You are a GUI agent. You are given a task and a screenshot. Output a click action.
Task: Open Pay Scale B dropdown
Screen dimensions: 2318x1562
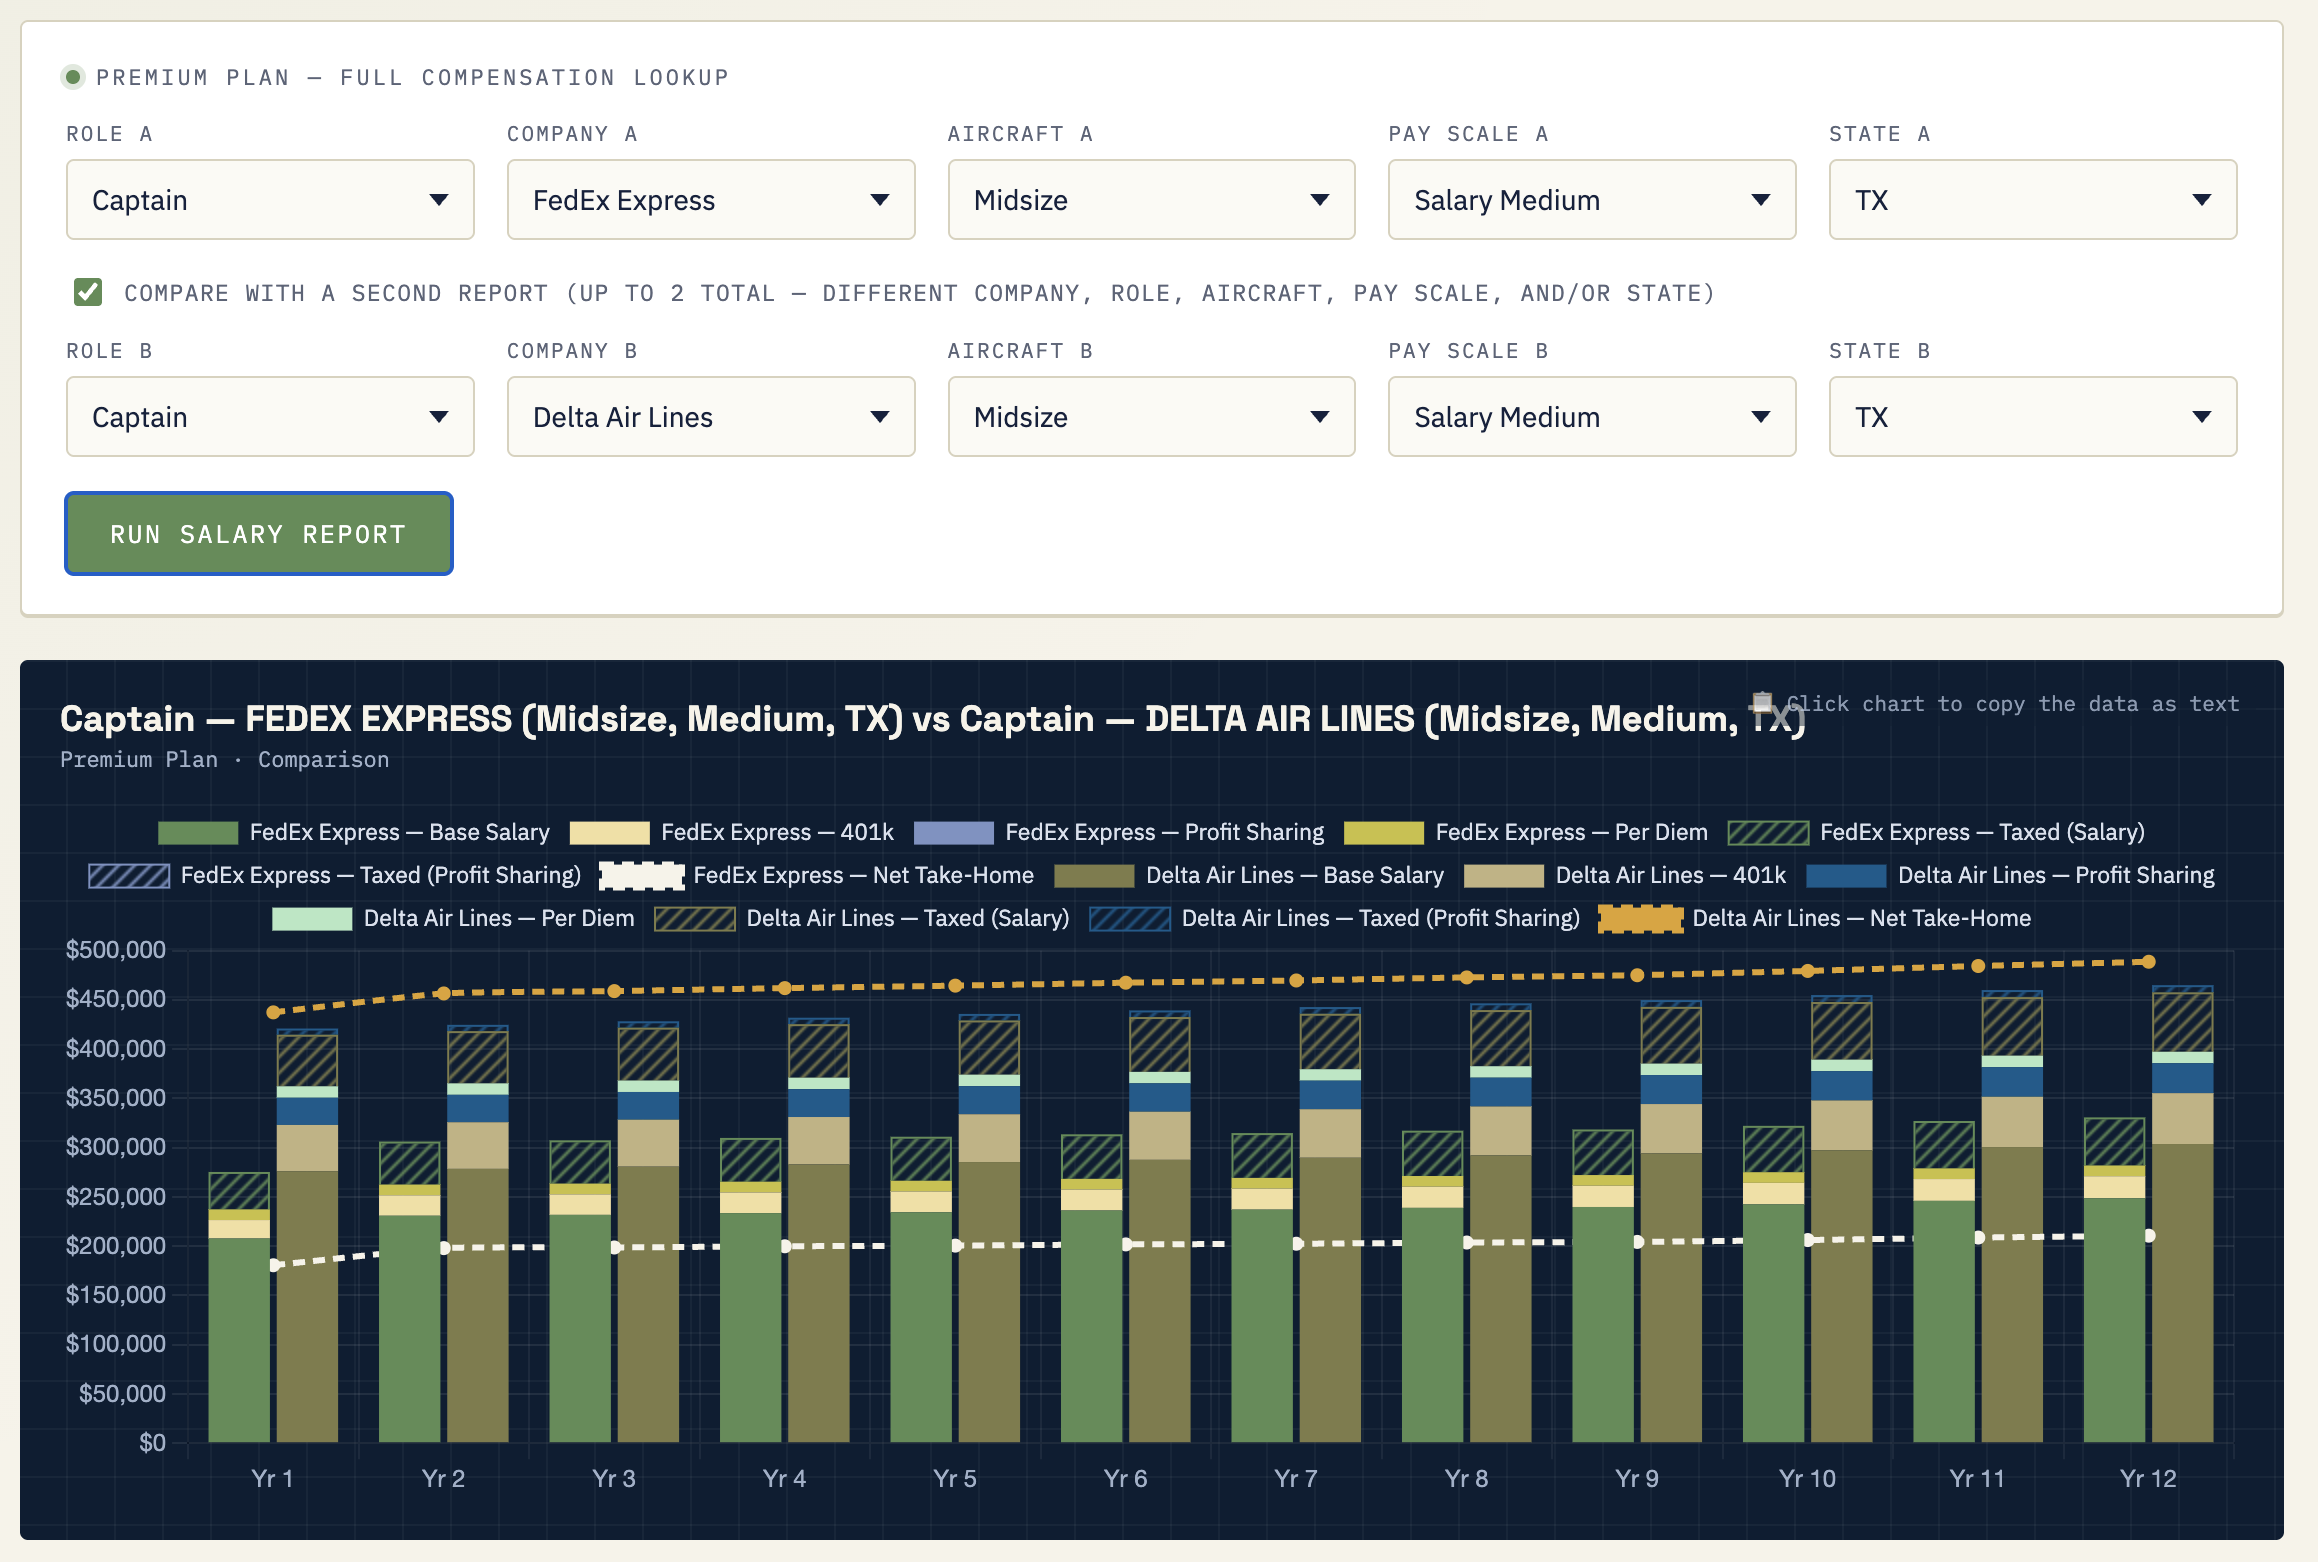[x=1592, y=417]
